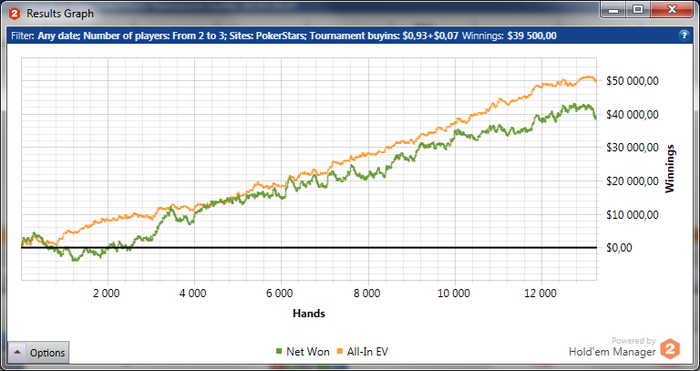Viewport: 700px width, 371px height.
Task: Click the filter description text bar
Action: pyautogui.click(x=350, y=36)
